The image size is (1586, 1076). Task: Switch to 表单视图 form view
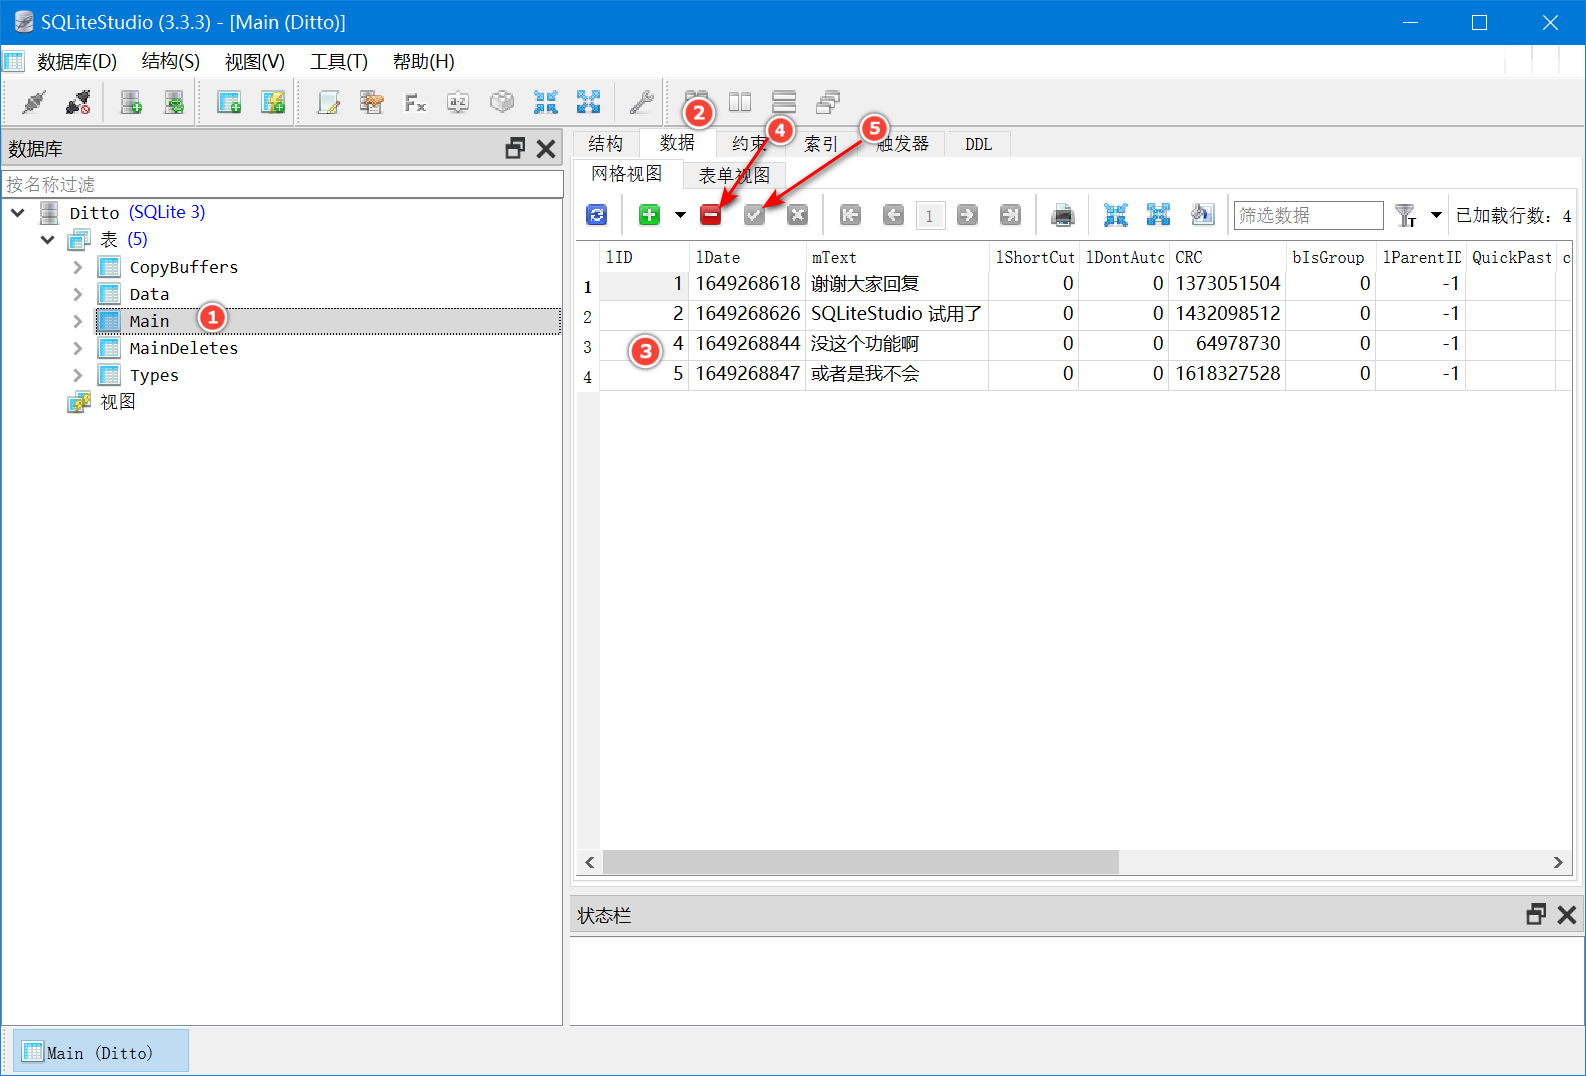coord(734,175)
